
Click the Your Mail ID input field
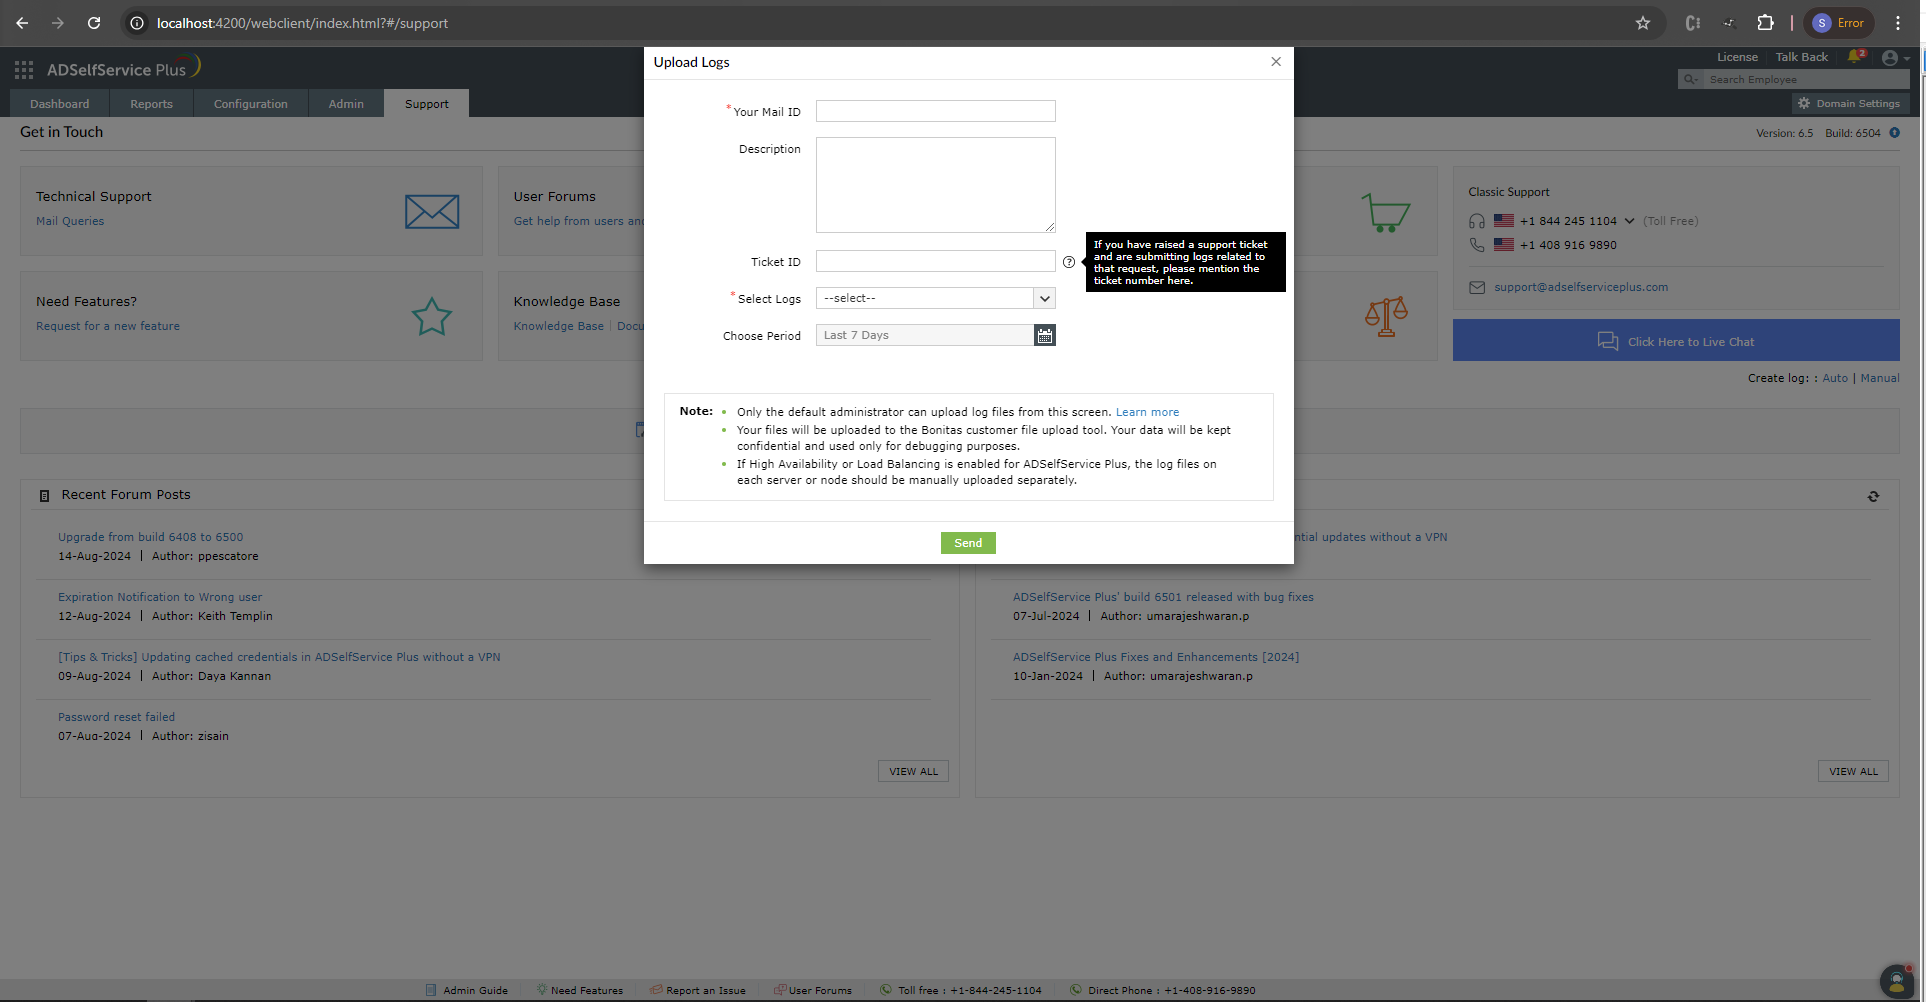935,111
